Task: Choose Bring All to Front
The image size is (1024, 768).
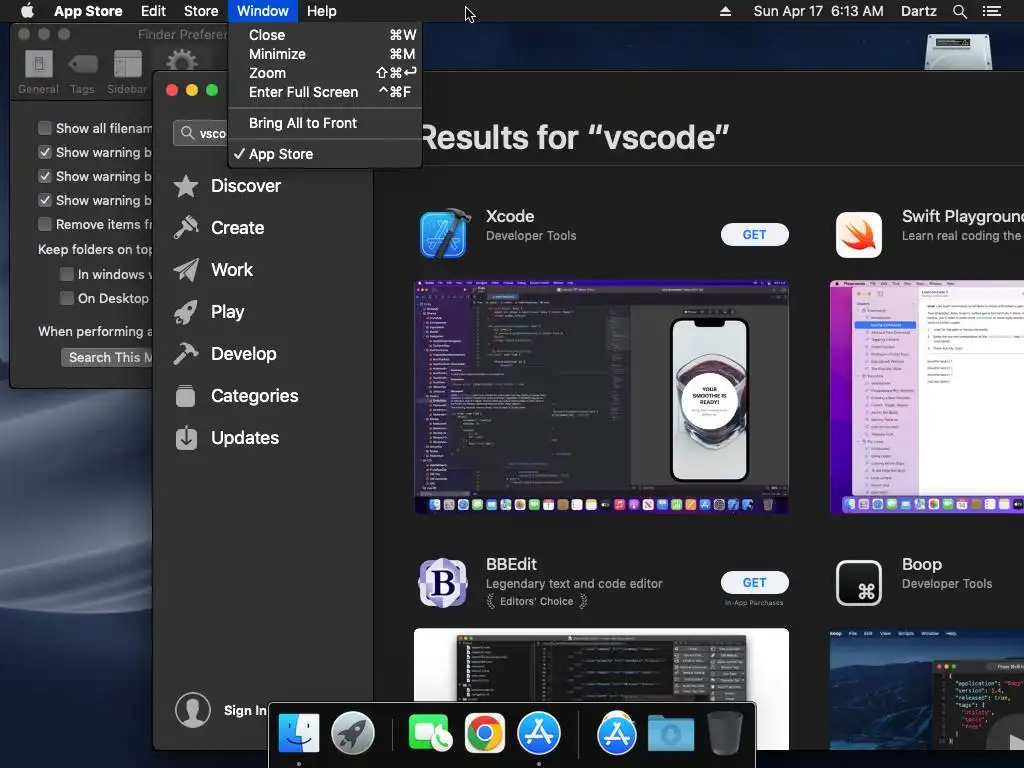Action: click(325, 123)
